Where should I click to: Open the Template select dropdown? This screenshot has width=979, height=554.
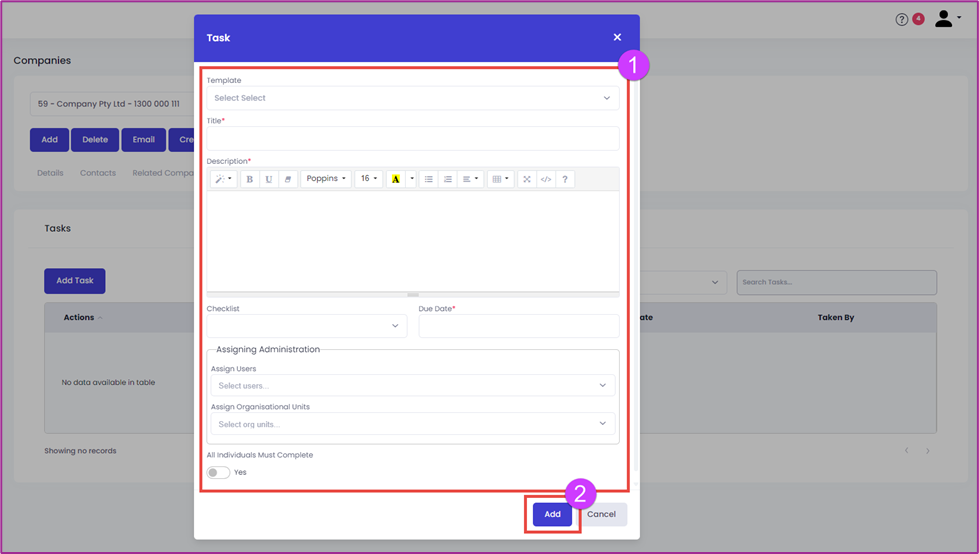pos(413,98)
